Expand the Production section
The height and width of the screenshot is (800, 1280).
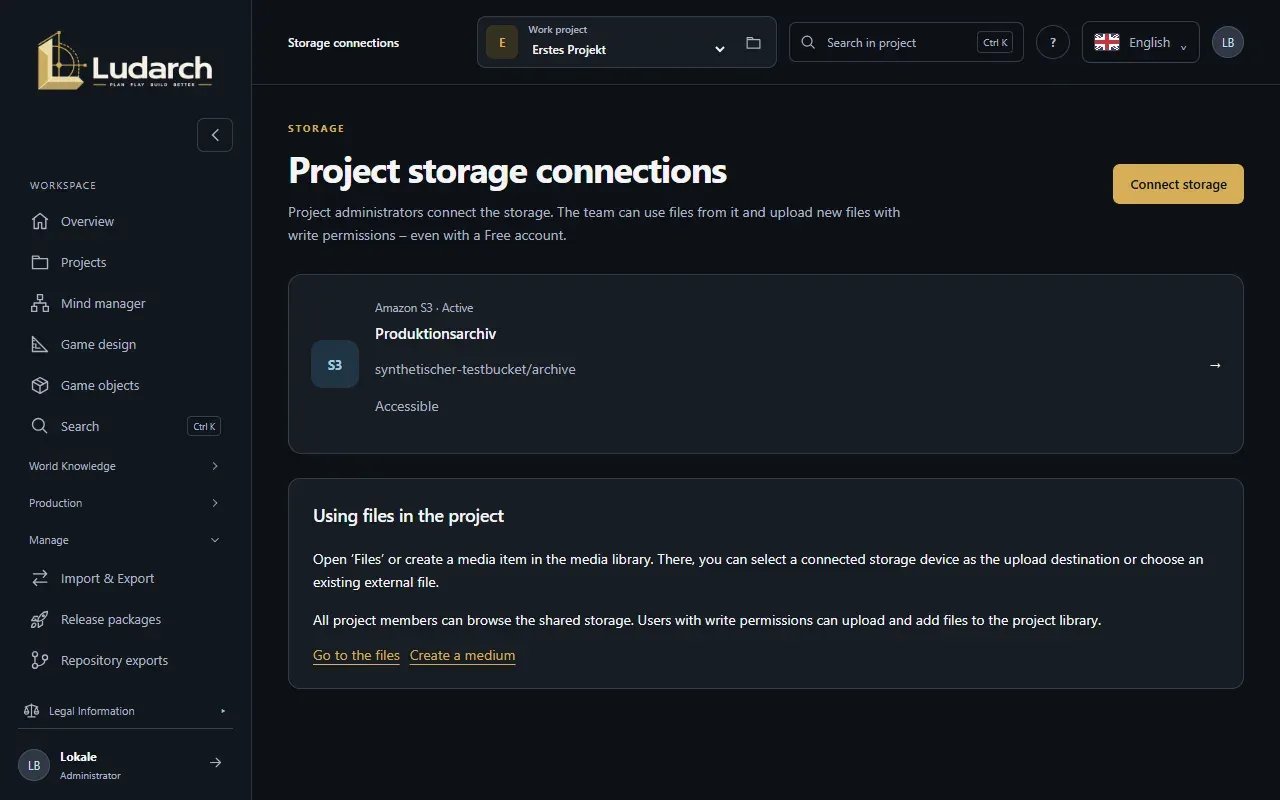[125, 503]
